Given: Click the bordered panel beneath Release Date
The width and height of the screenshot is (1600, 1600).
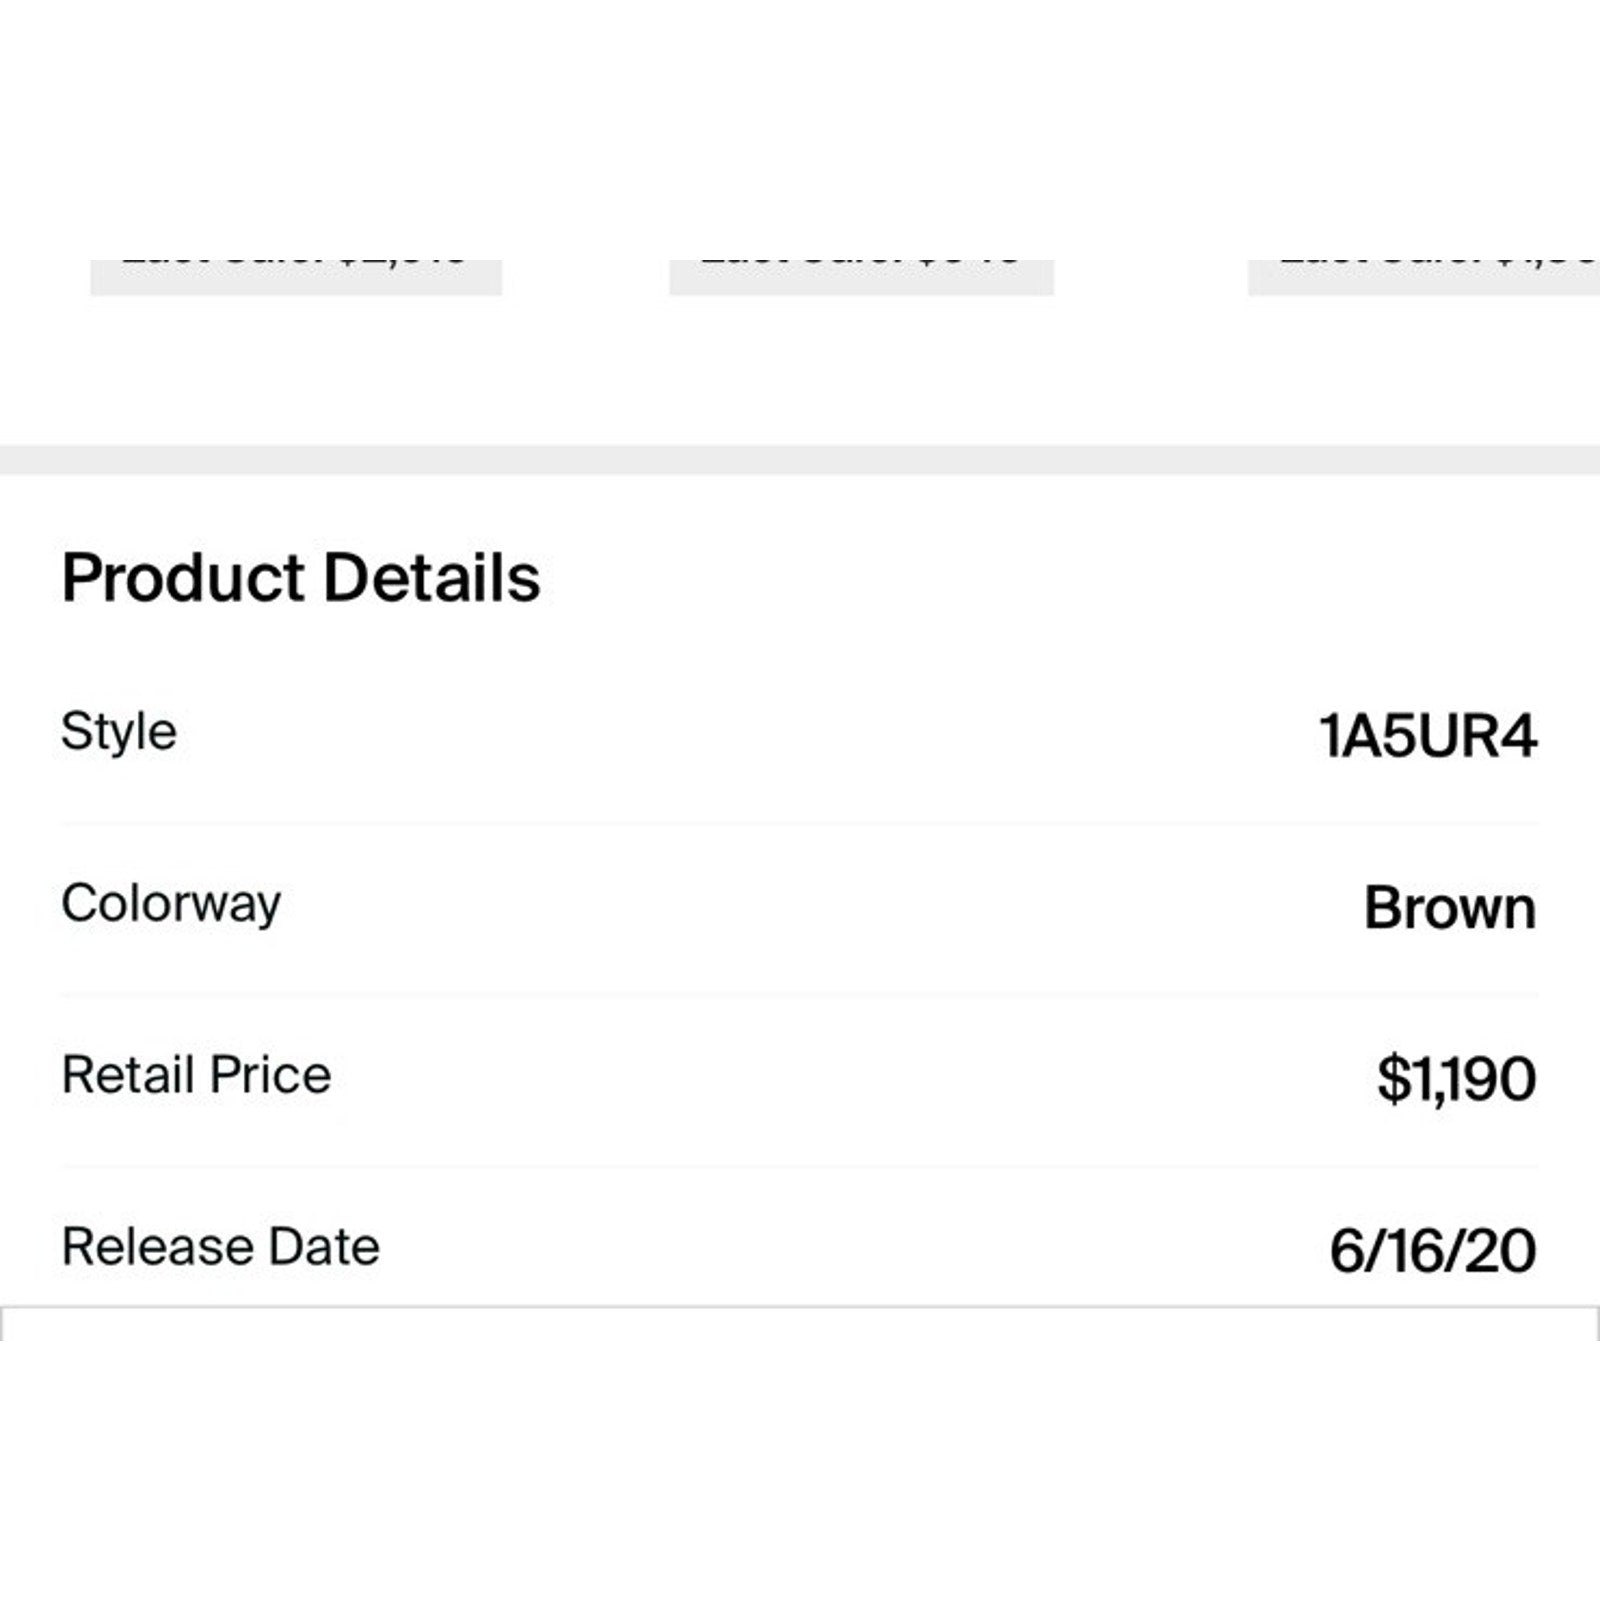Looking at the screenshot, I should coord(800,1324).
